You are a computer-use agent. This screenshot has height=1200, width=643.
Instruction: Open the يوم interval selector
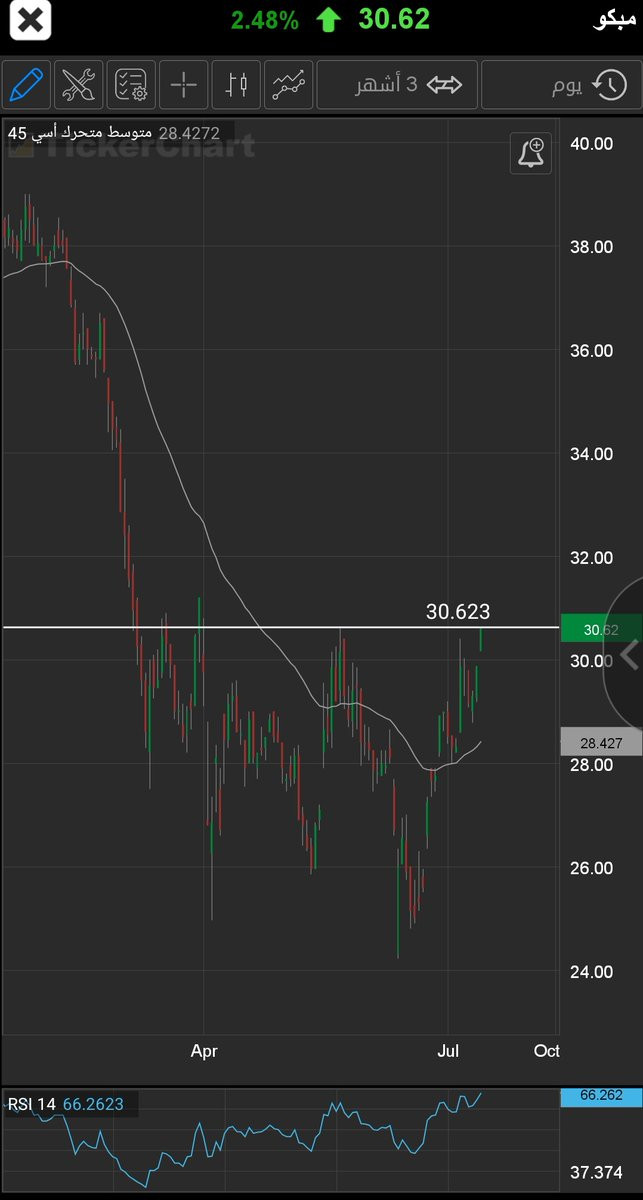pos(560,85)
